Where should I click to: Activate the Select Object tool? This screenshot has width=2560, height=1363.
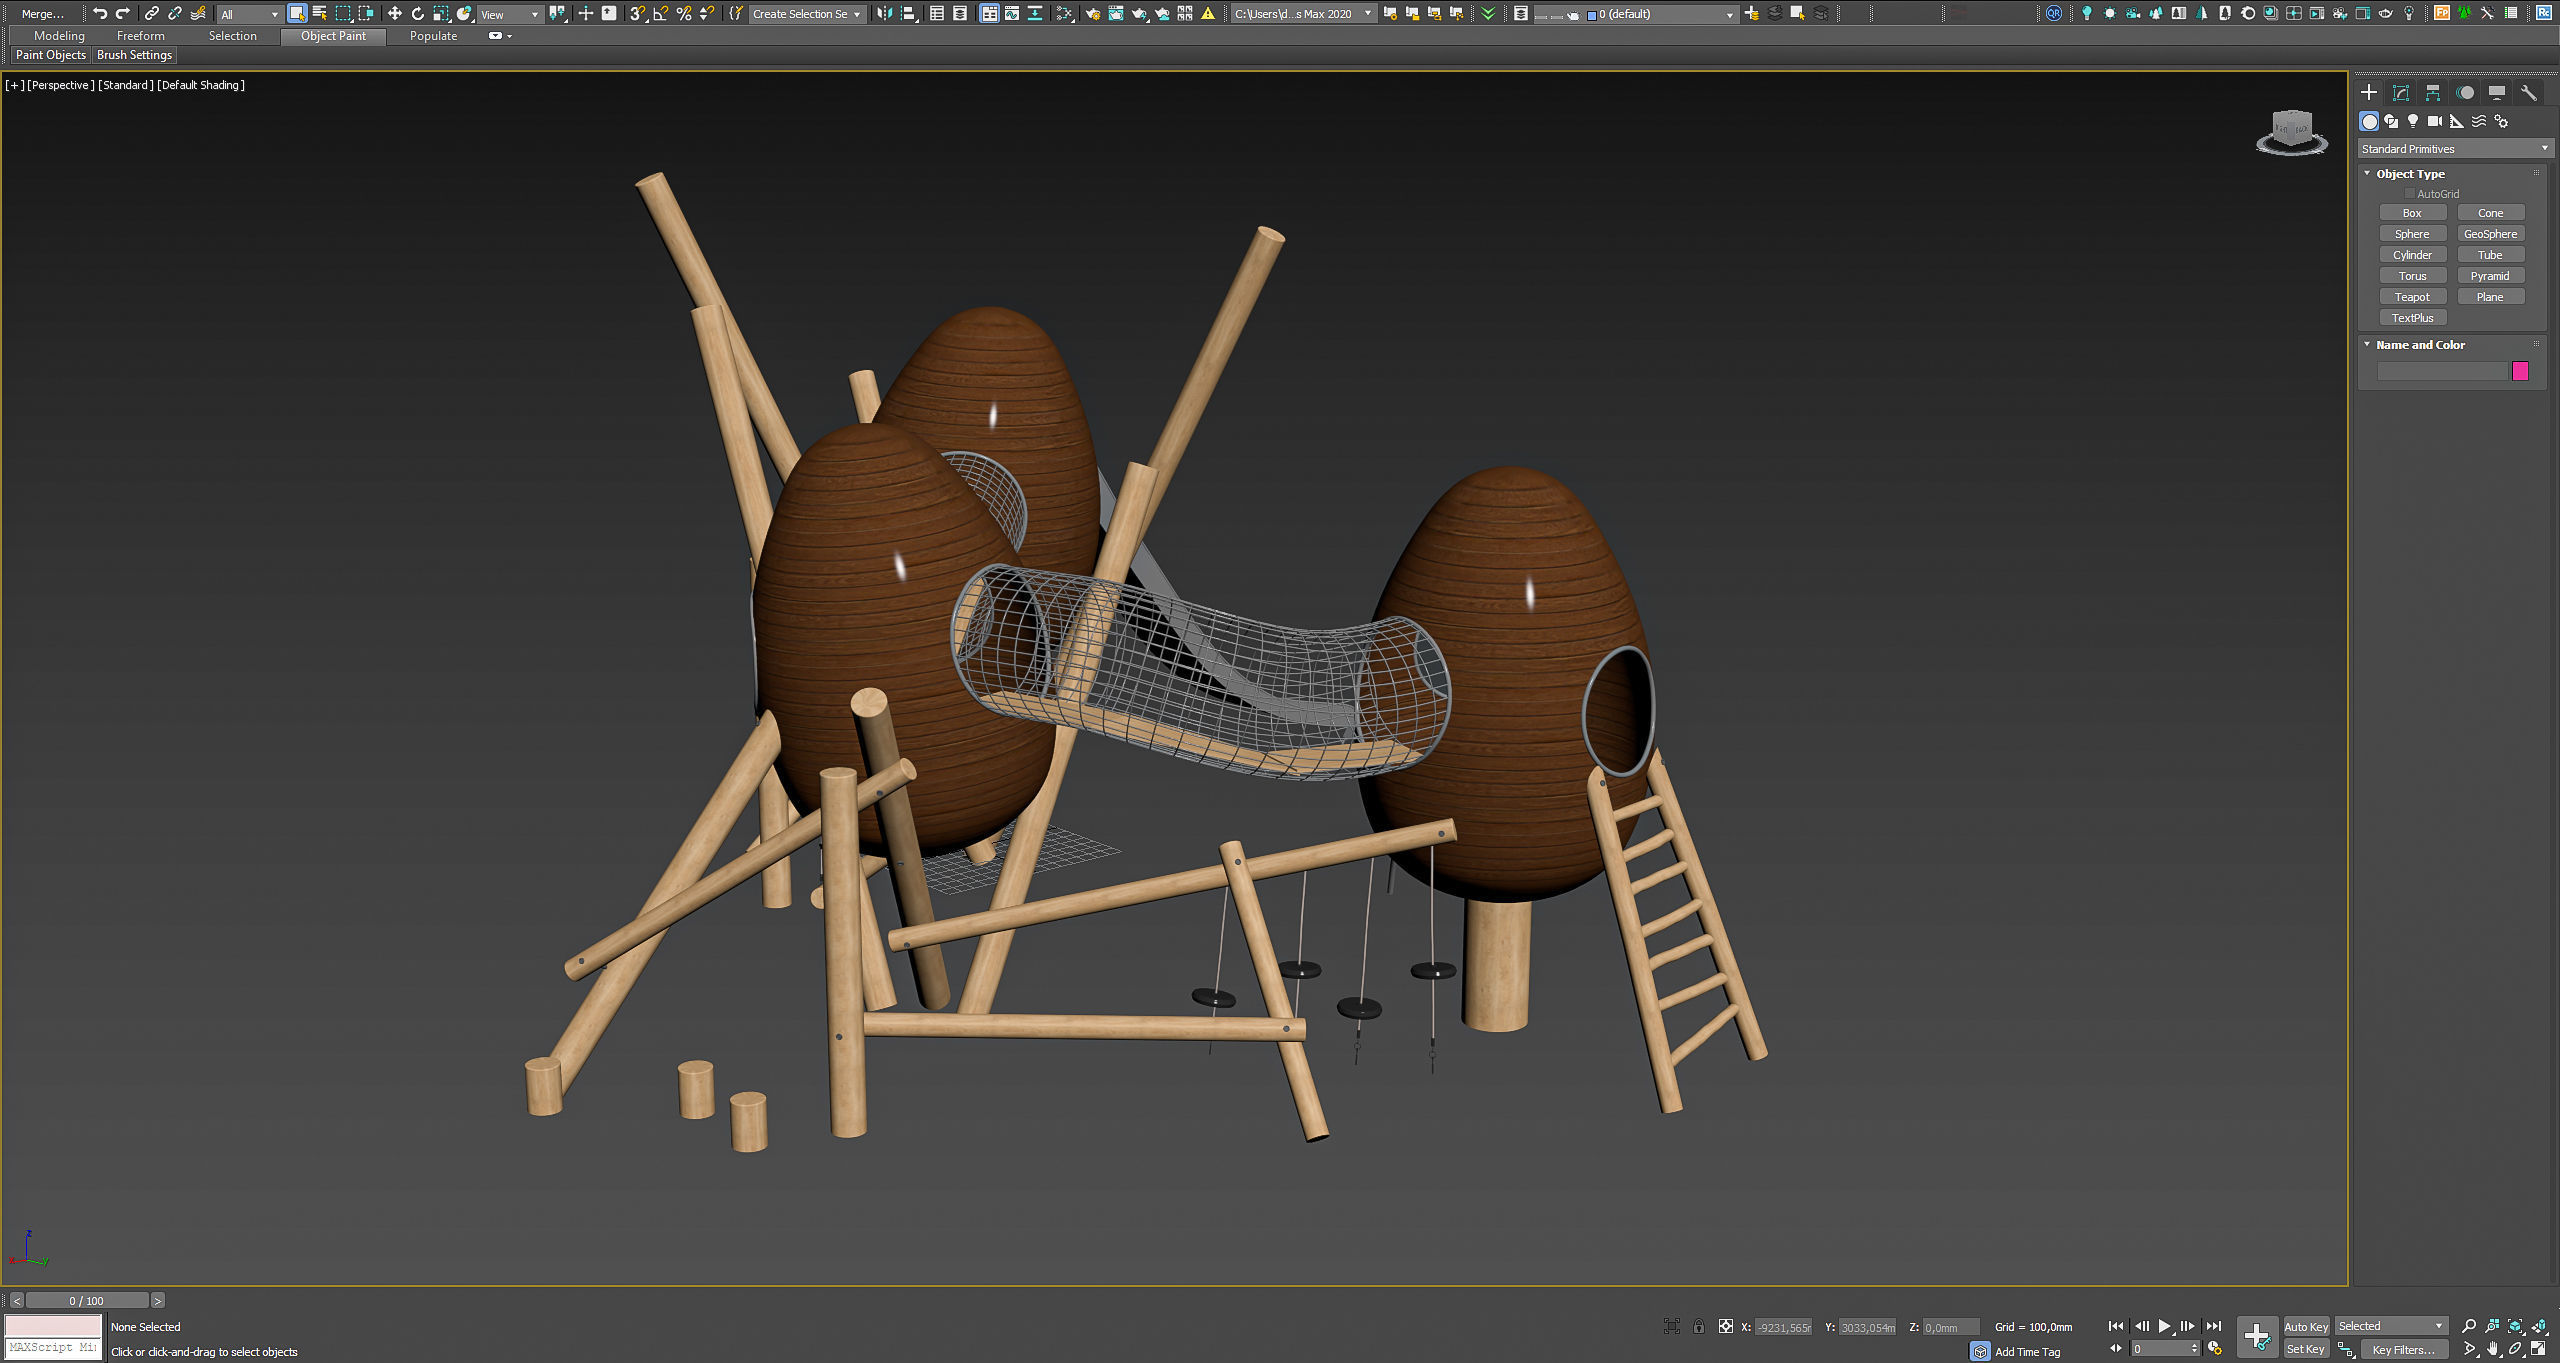point(297,13)
